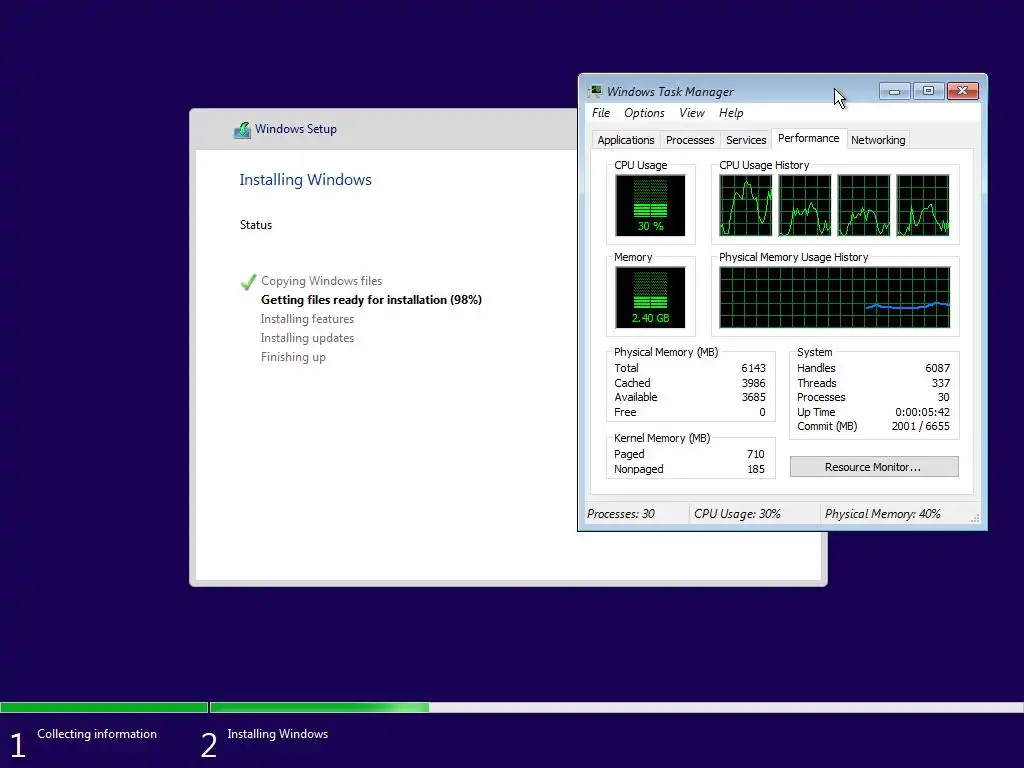The width and height of the screenshot is (1024, 768).
Task: Click the status bar Processes: 30 entry
Action: (x=620, y=514)
